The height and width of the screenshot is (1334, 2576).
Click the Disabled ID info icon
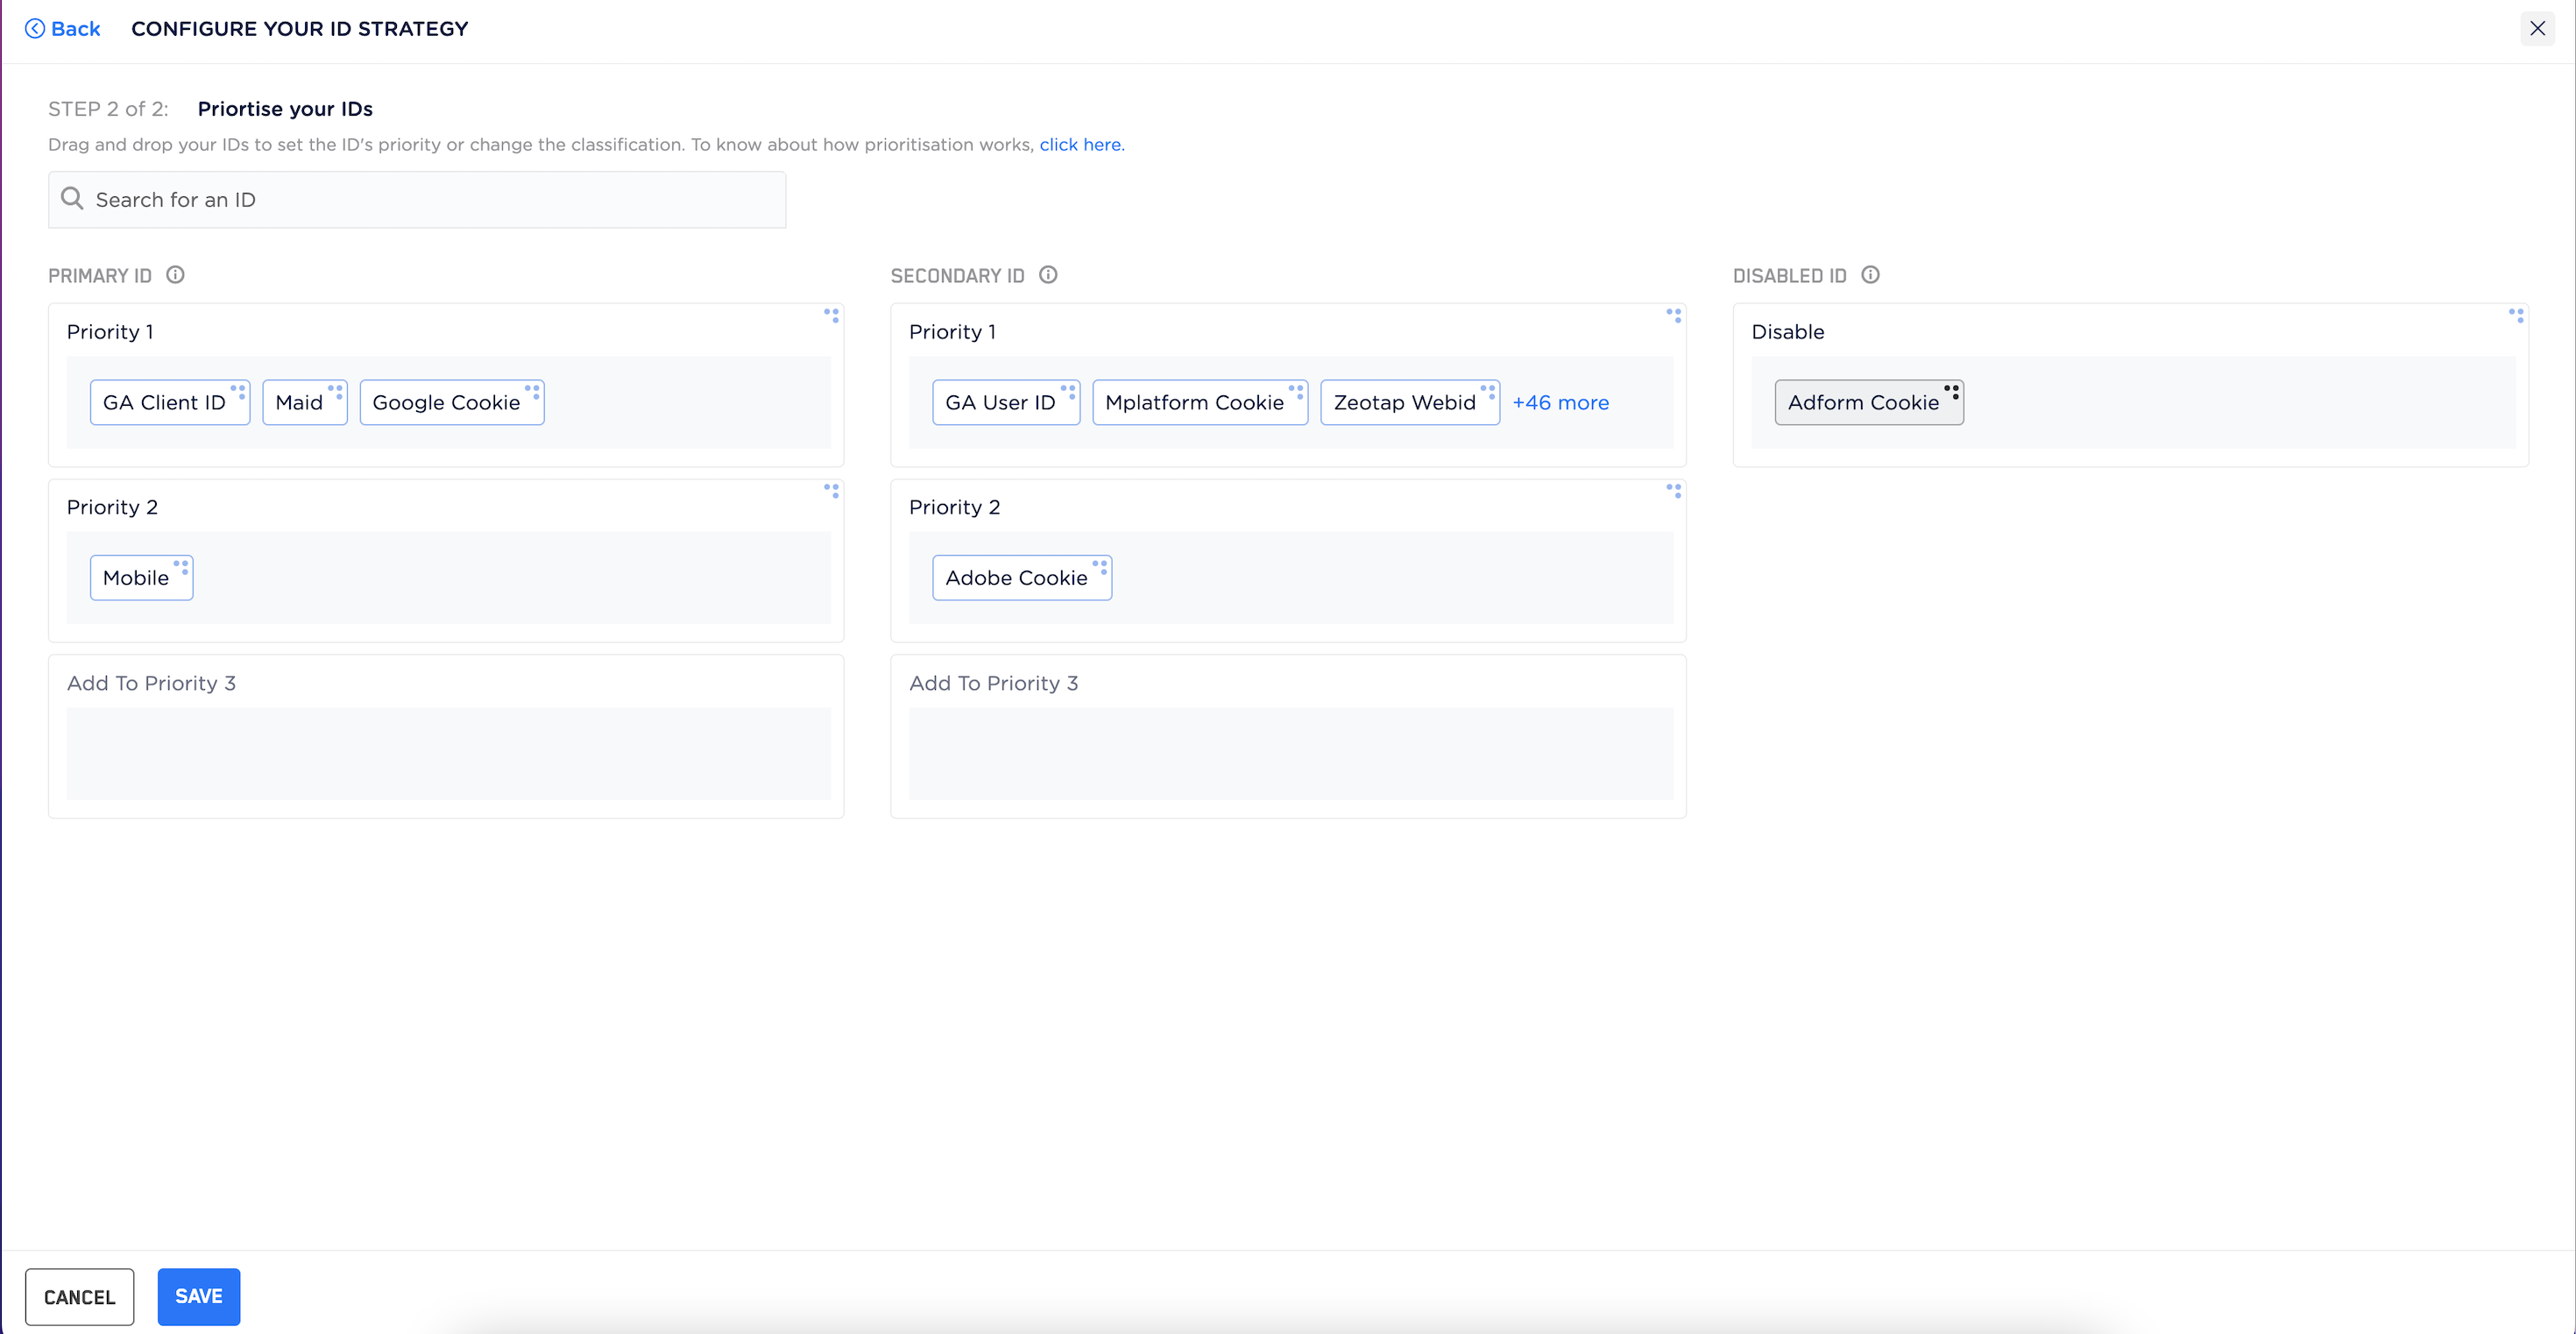1870,275
